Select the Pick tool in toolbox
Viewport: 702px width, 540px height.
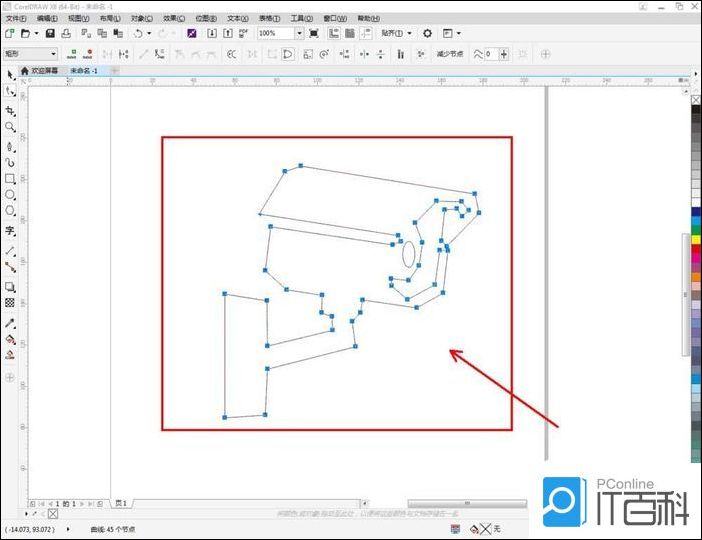10,73
